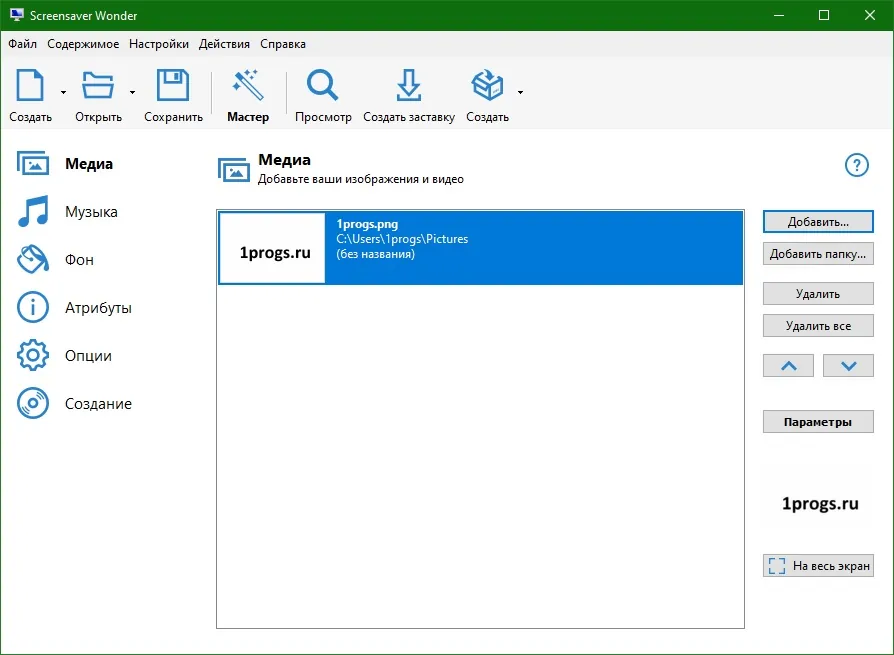Go to the Музыка section label
The image size is (894, 655).
click(91, 211)
